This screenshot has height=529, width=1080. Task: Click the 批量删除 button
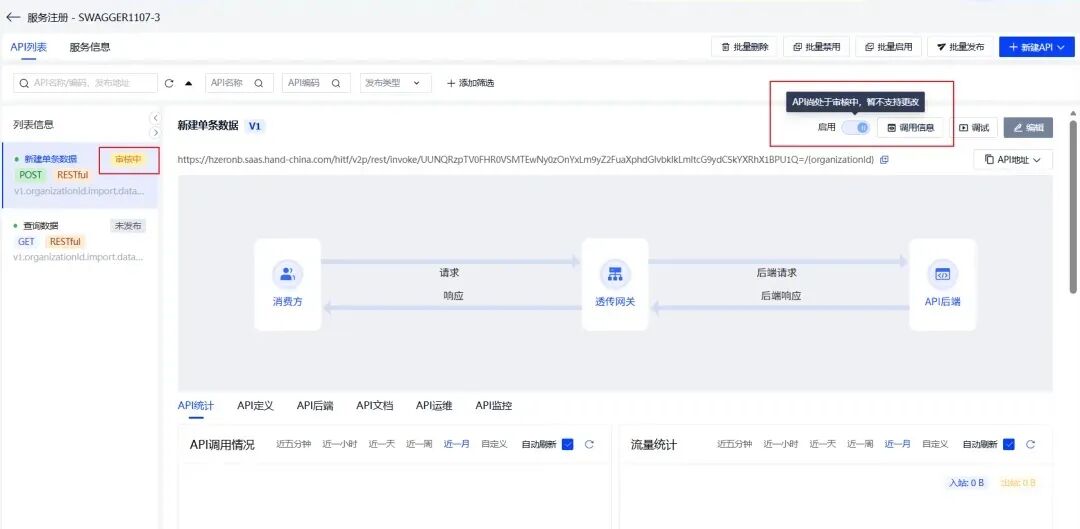click(744, 47)
